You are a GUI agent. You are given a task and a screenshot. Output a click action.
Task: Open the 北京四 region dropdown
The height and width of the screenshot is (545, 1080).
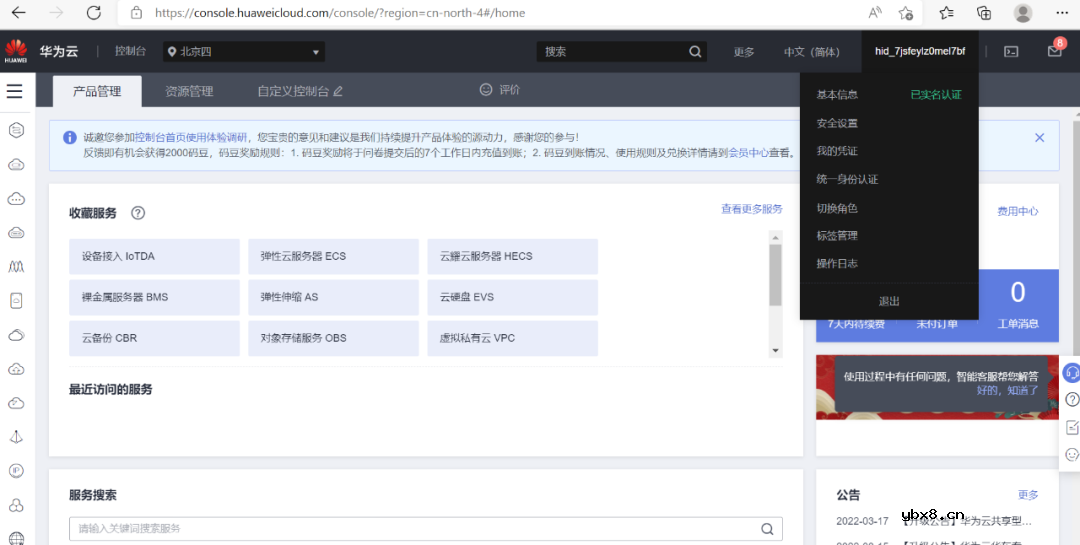click(244, 52)
